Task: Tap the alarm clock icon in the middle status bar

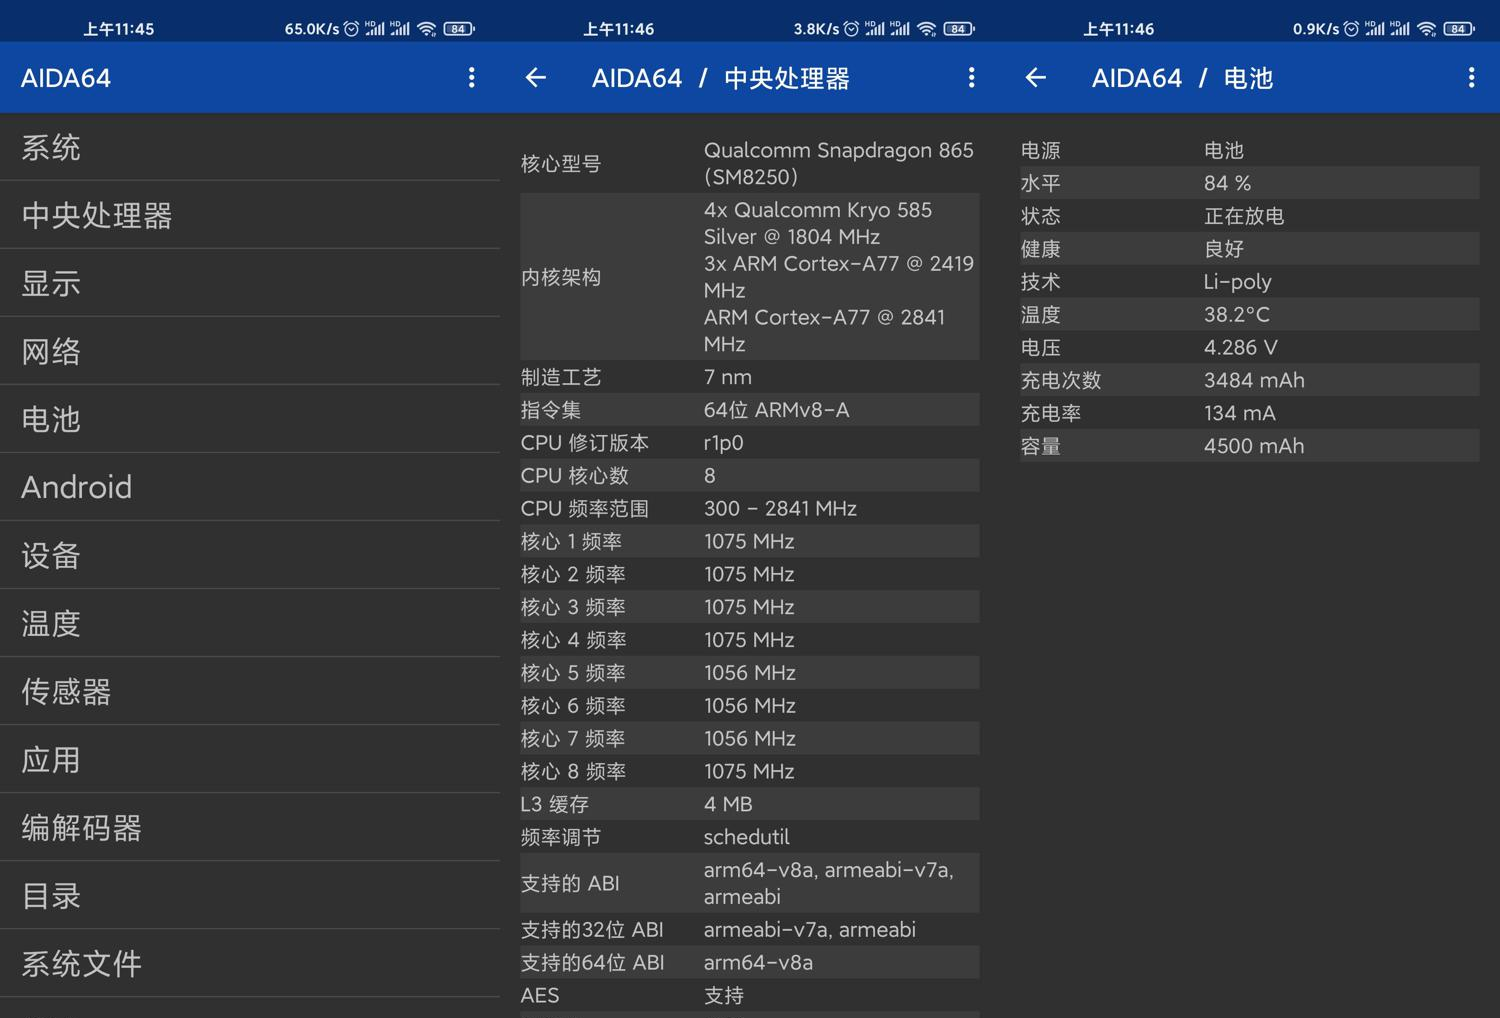Action: (851, 29)
